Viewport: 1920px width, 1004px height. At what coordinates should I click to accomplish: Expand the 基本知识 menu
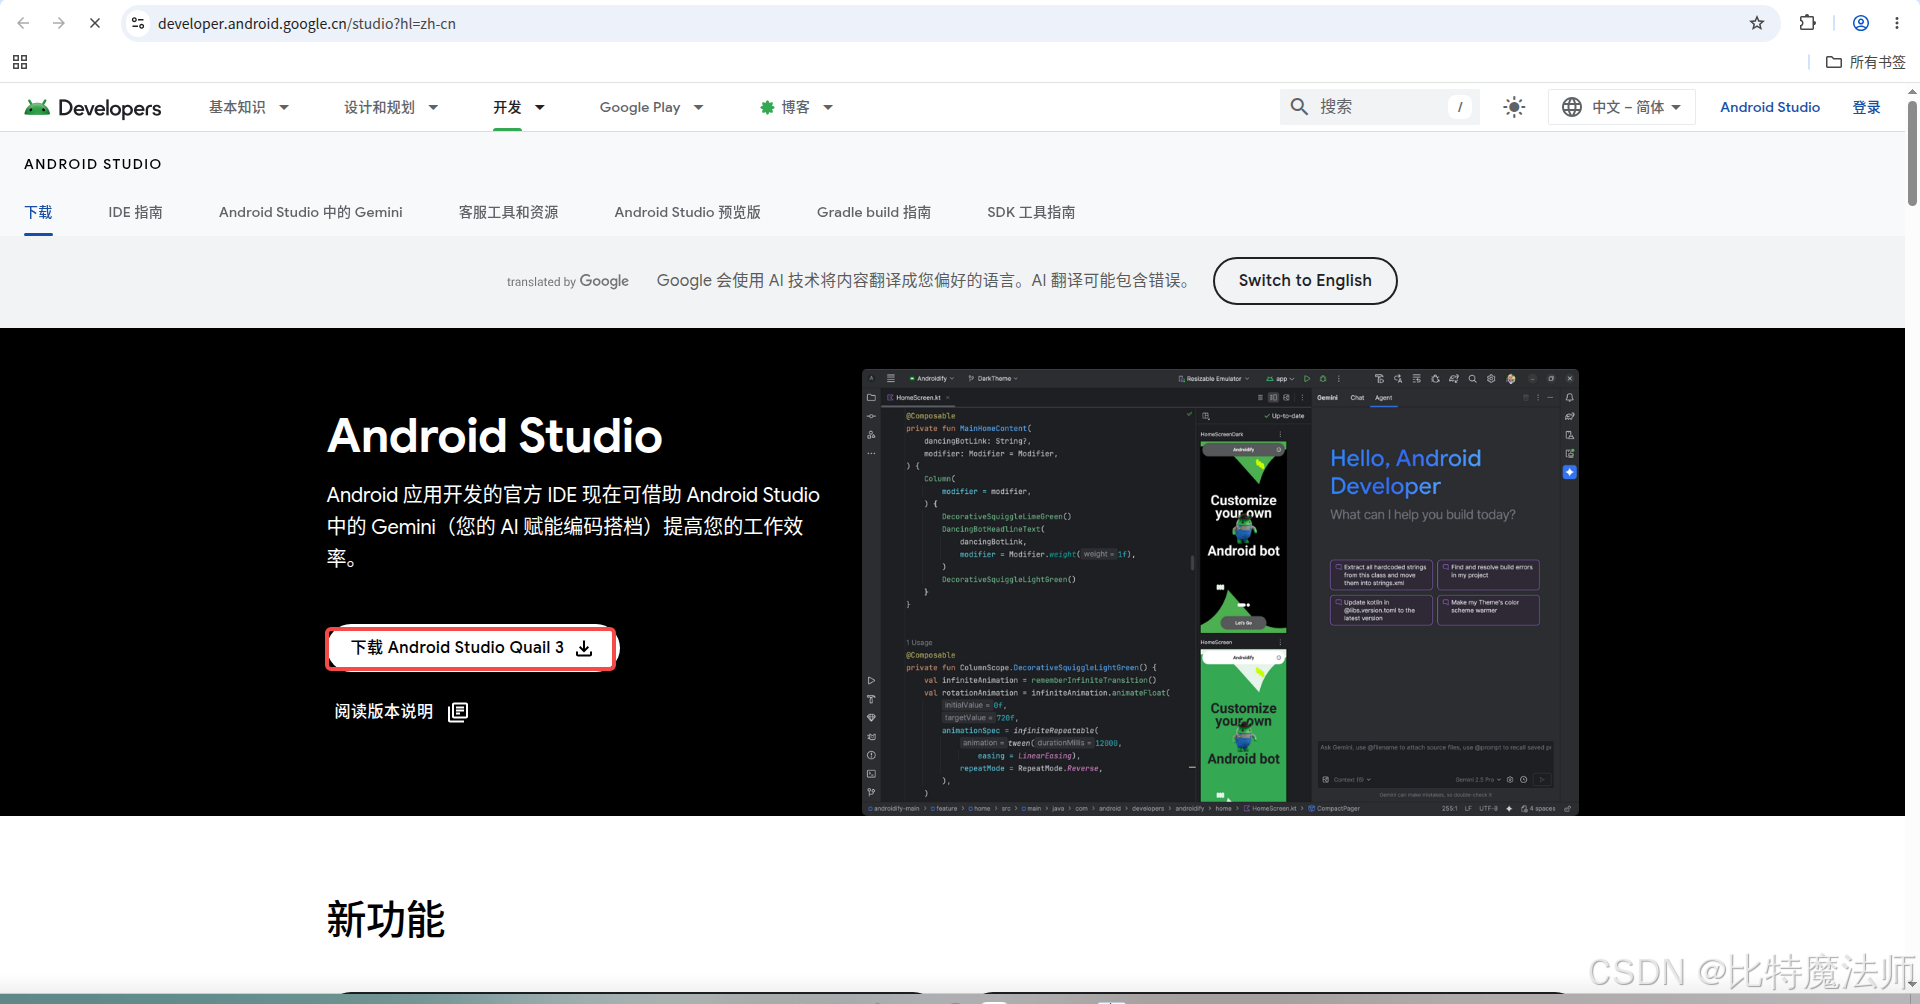pos(249,107)
